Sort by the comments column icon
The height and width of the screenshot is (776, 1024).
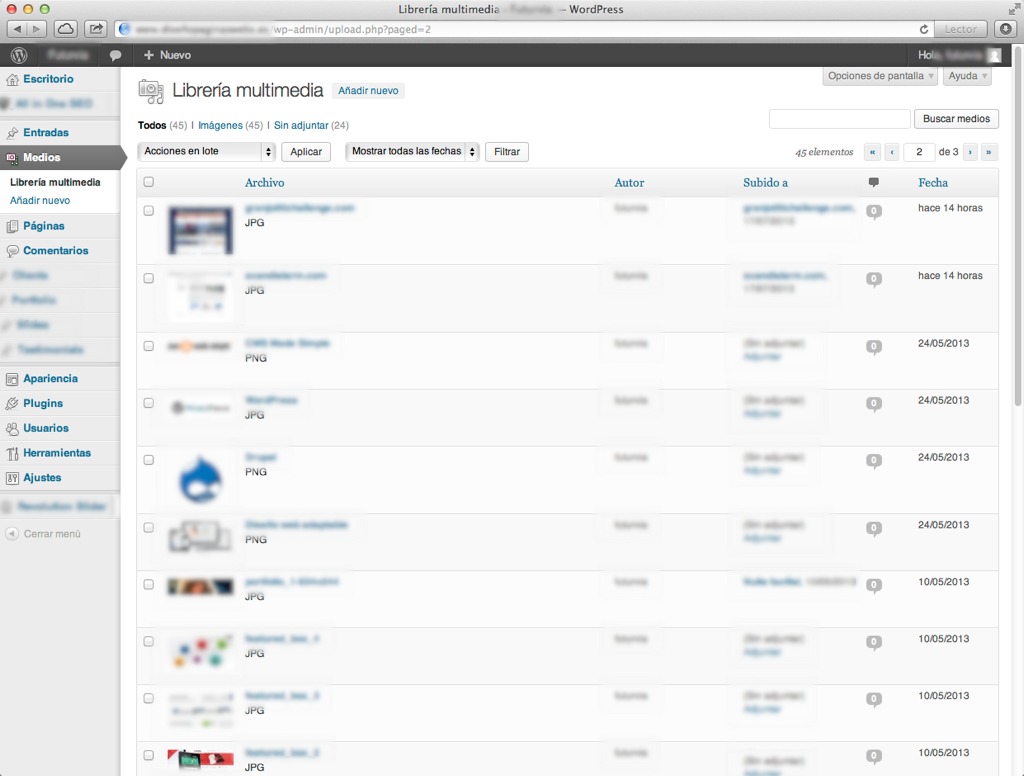(x=873, y=182)
